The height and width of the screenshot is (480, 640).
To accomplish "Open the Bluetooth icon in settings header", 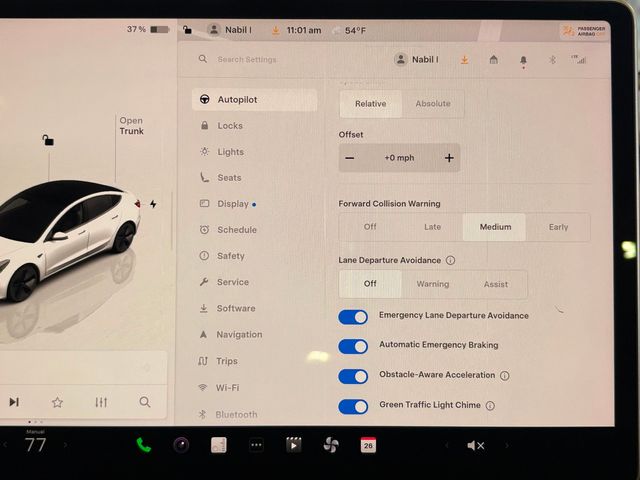I will 552,60.
